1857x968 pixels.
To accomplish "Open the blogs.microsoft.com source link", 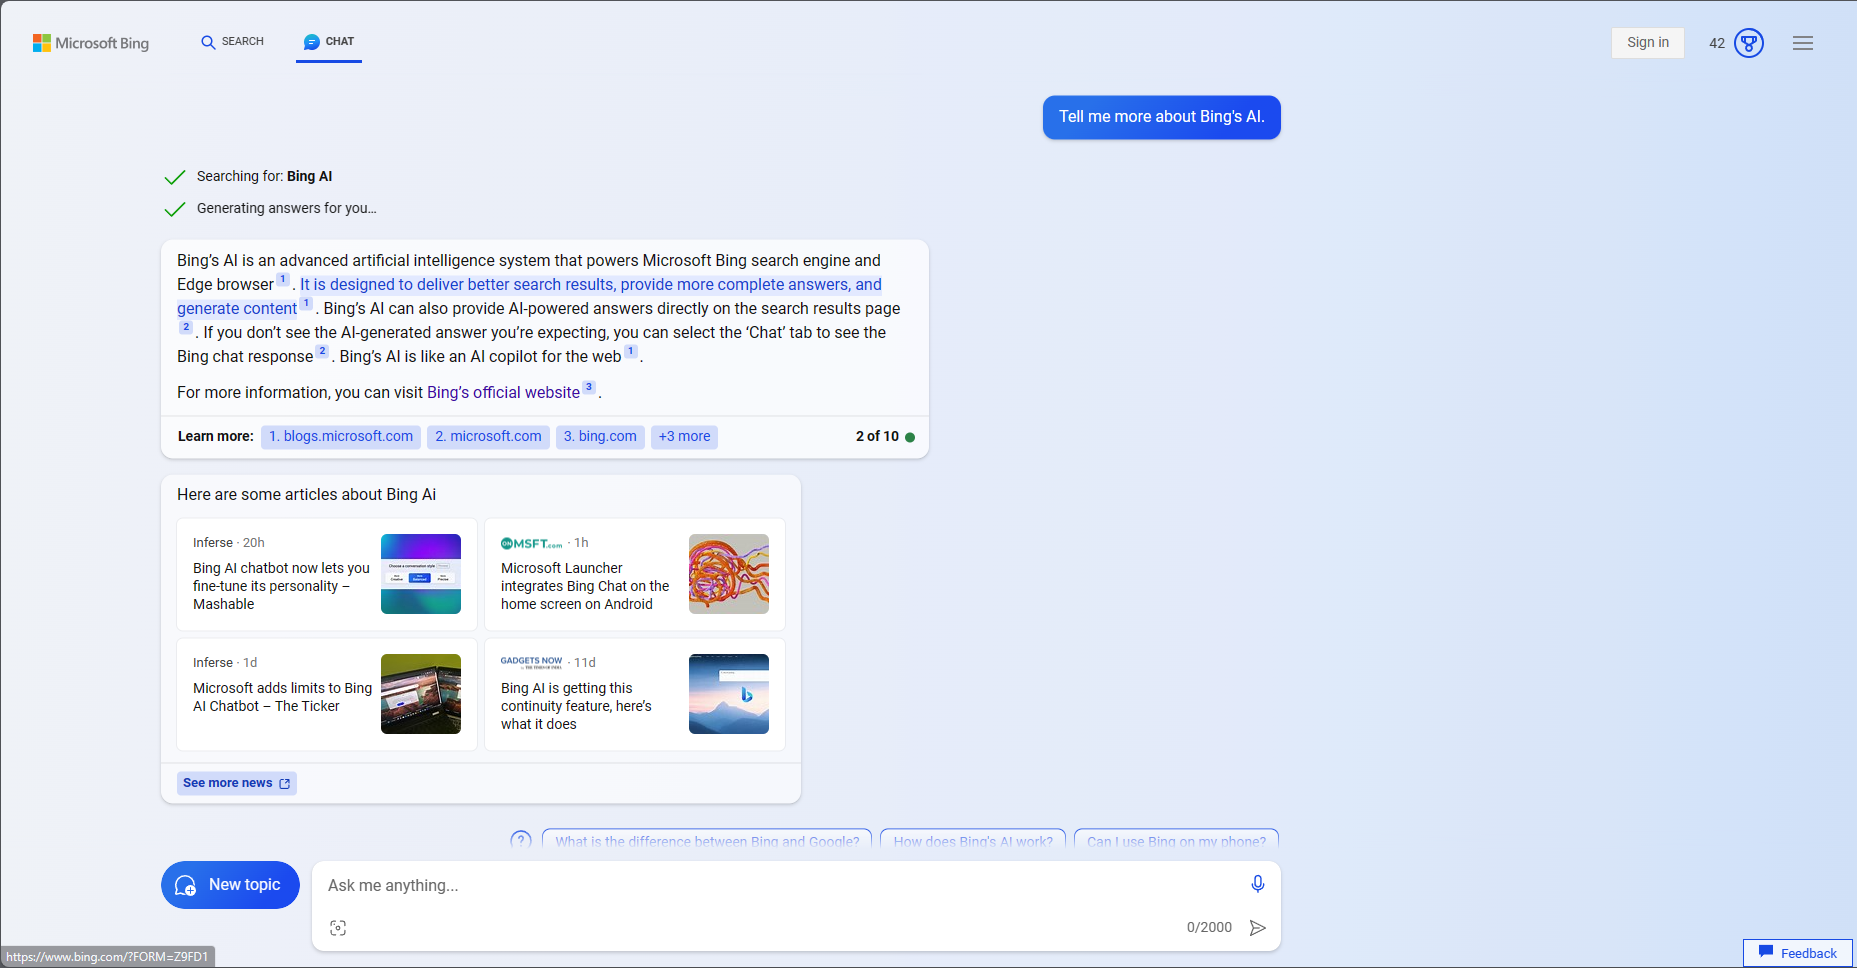I will pyautogui.click(x=341, y=437).
